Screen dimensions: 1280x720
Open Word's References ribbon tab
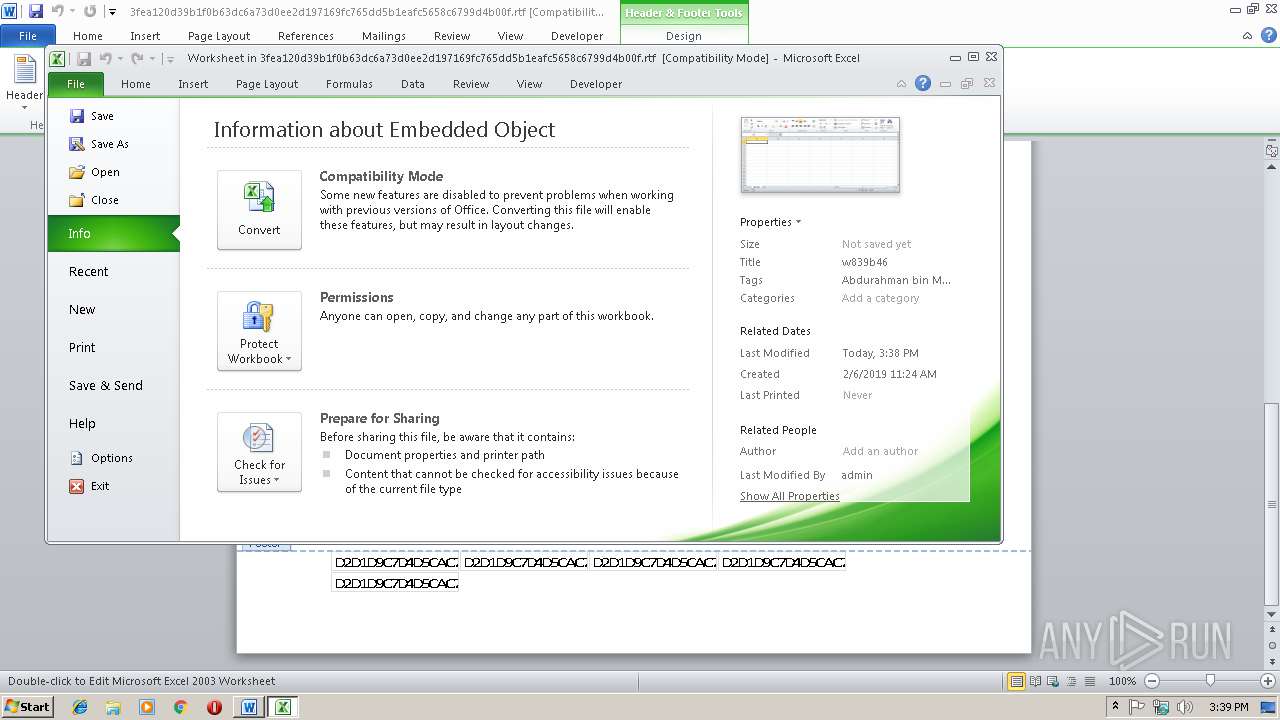(306, 36)
